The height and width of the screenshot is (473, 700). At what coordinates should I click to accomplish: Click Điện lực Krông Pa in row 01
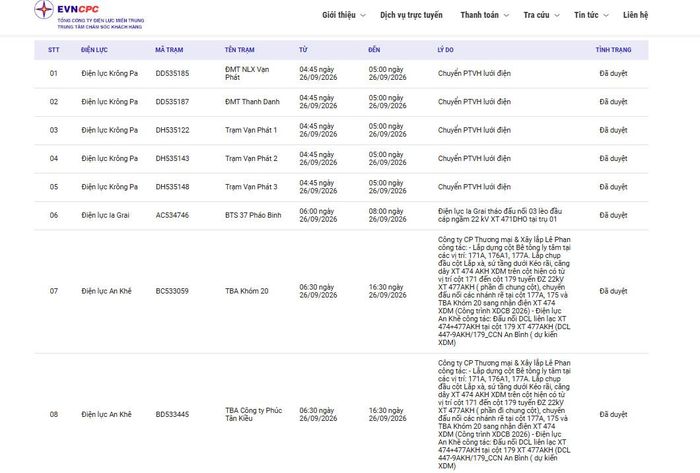coord(109,73)
